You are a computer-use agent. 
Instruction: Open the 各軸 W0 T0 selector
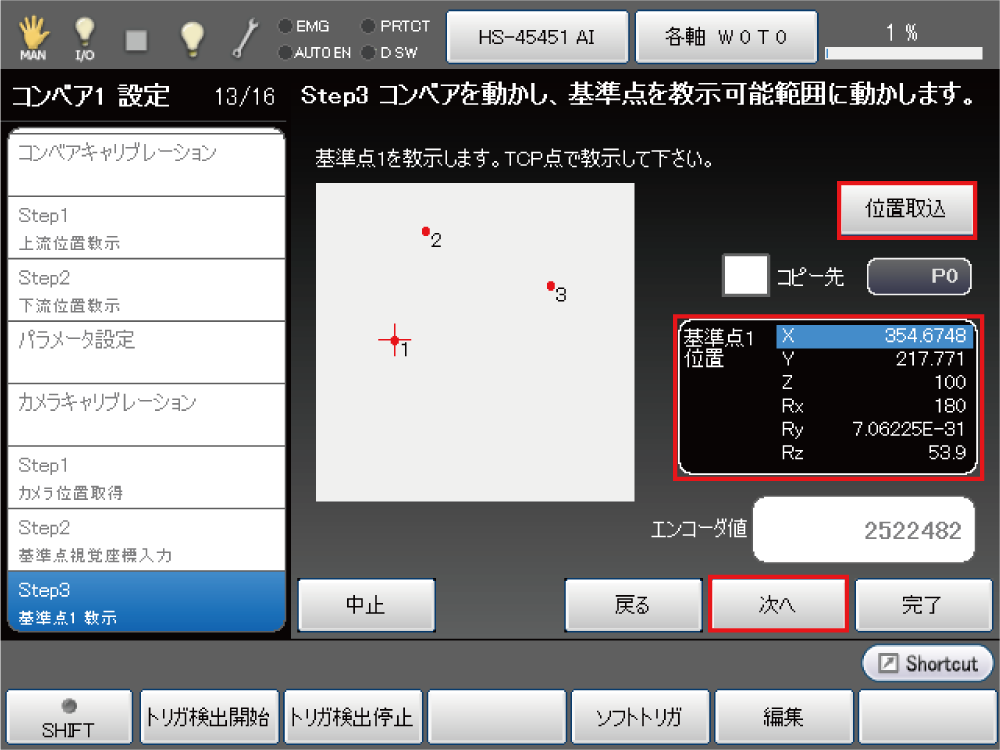tap(727, 37)
